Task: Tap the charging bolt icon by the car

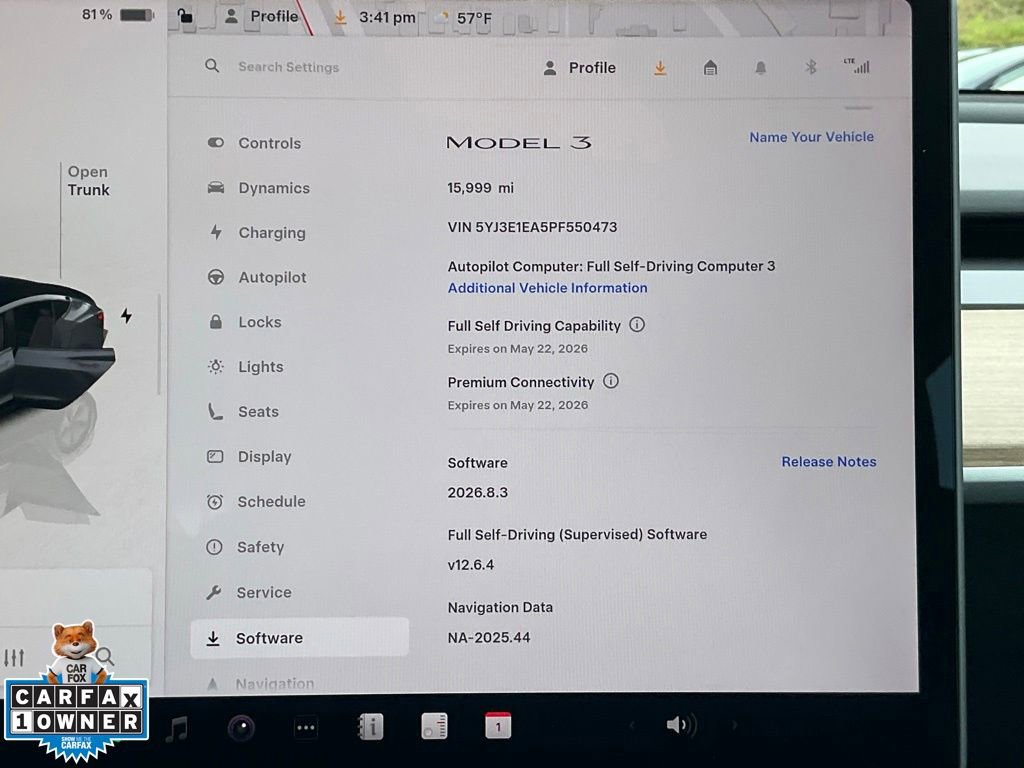Action: (126, 316)
